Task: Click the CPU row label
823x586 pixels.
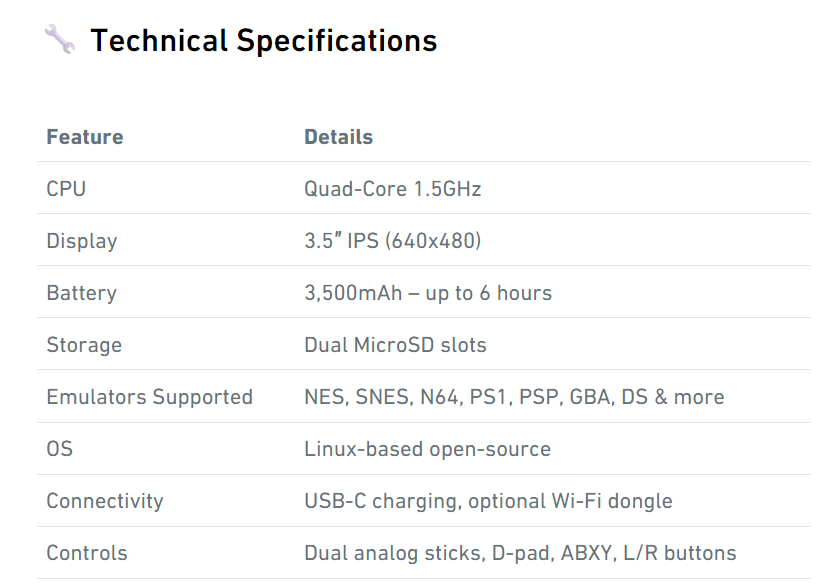Action: pyautogui.click(x=66, y=189)
